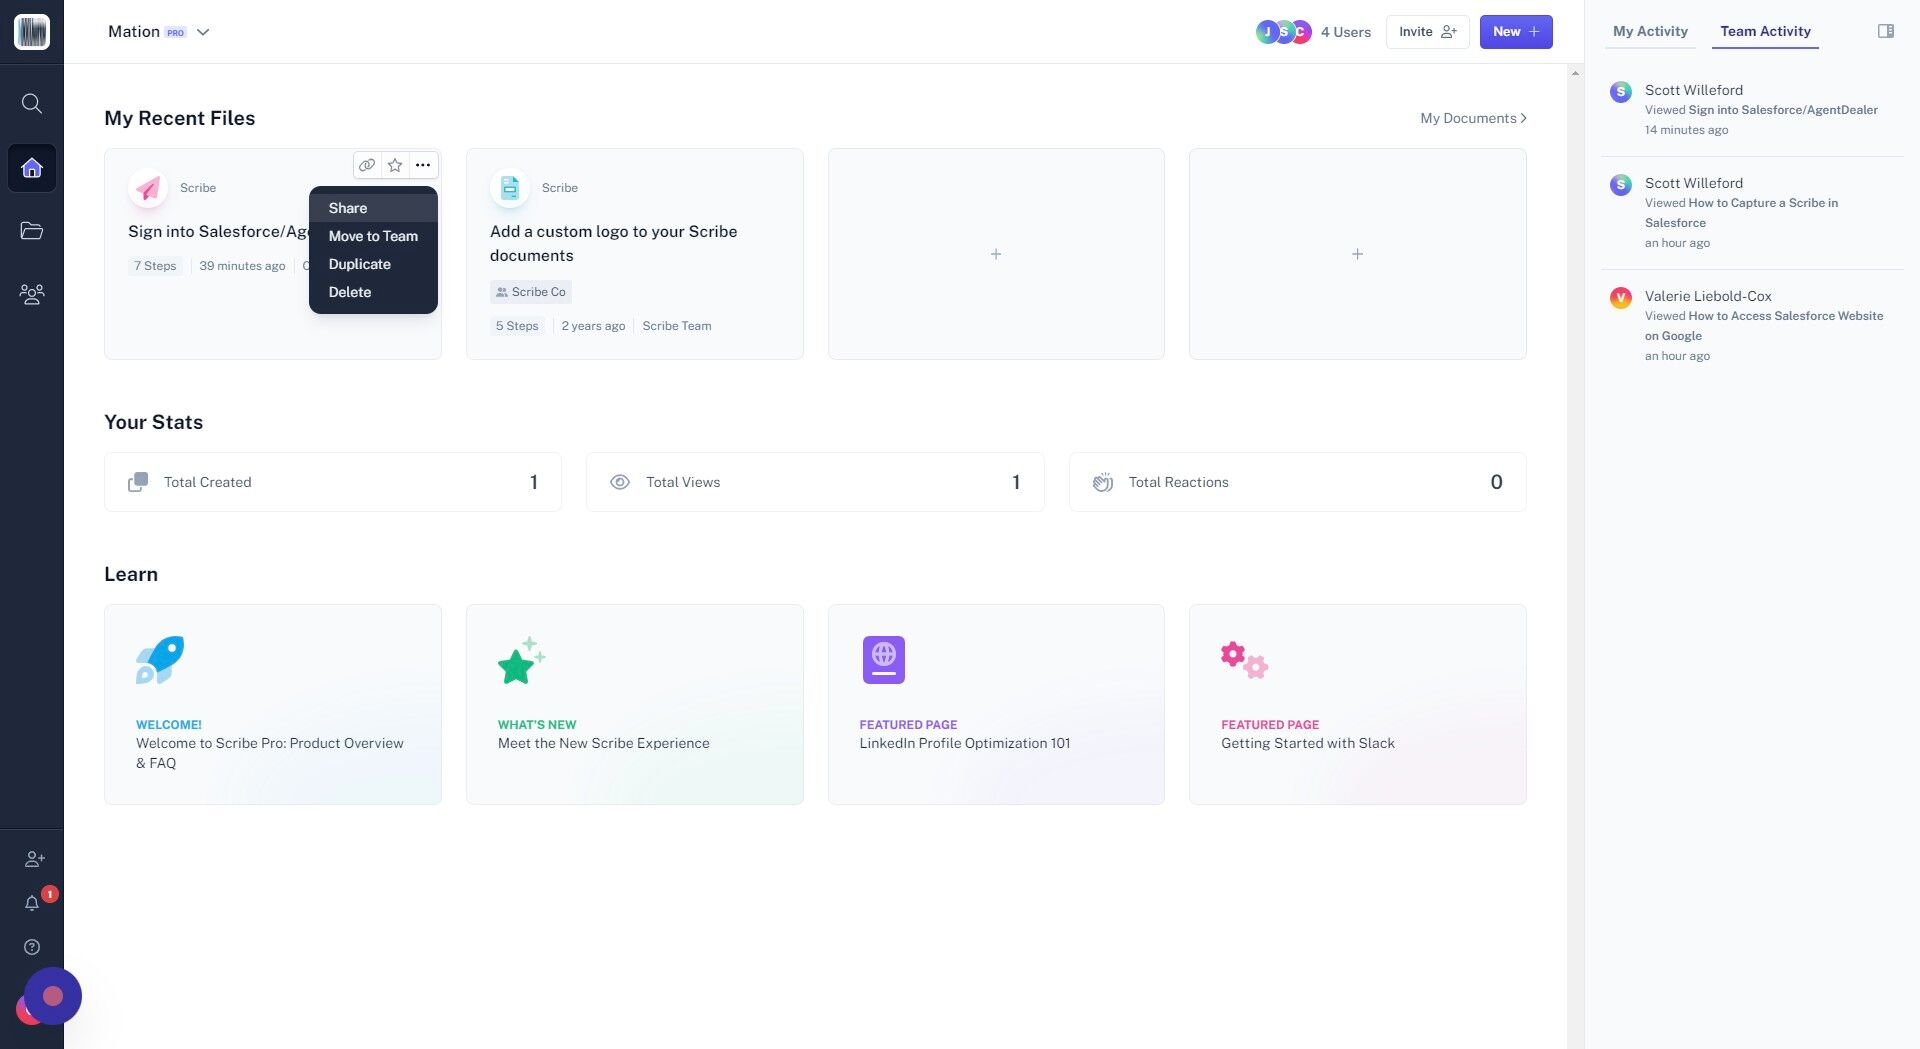Screen dimensions: 1920x1049
Task: Collapse the activity side panel icon
Action: pos(1886,31)
